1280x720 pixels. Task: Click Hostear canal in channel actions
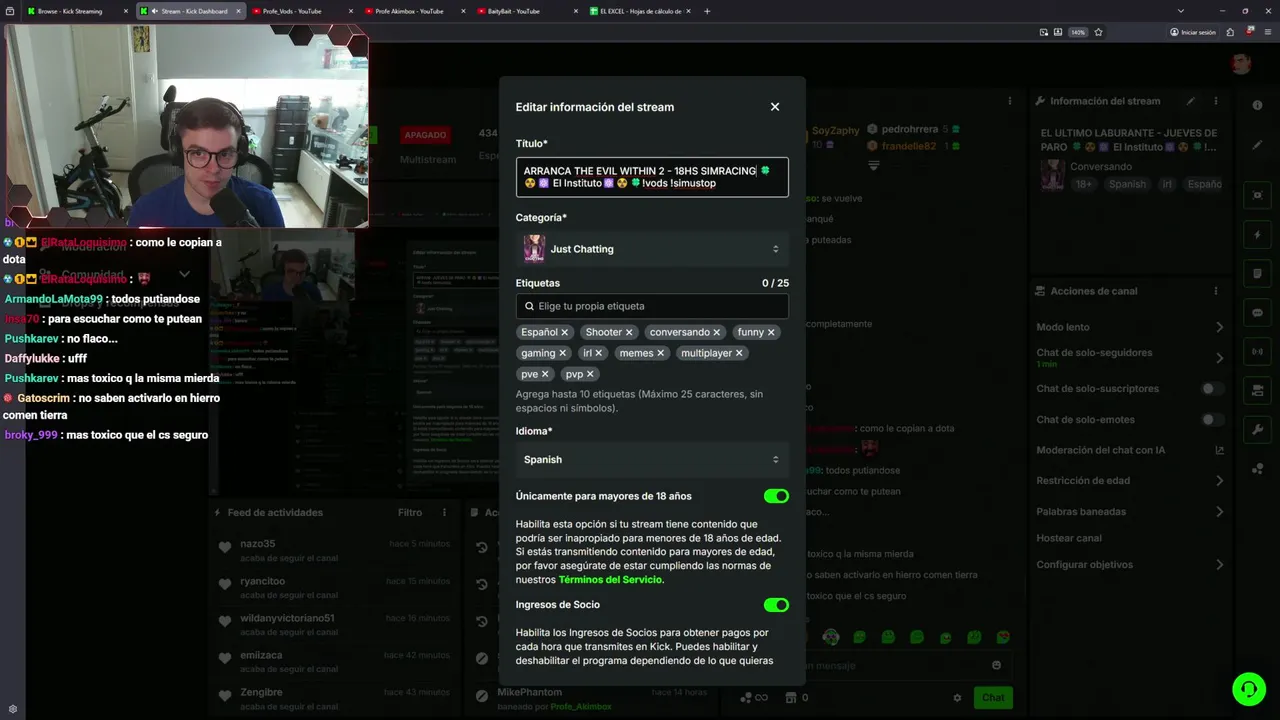(1069, 538)
